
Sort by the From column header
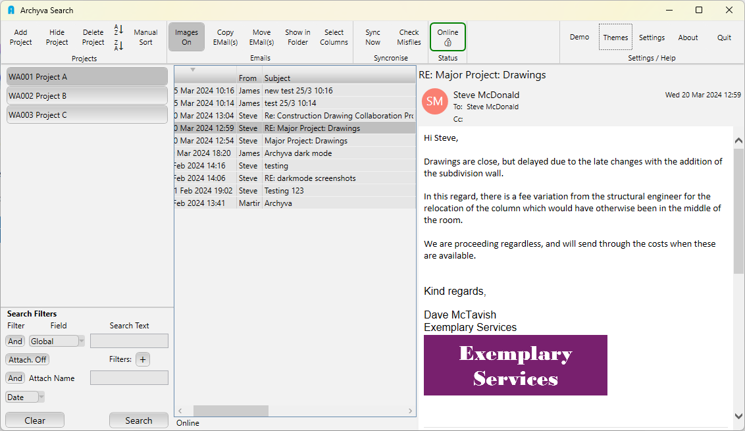point(249,78)
